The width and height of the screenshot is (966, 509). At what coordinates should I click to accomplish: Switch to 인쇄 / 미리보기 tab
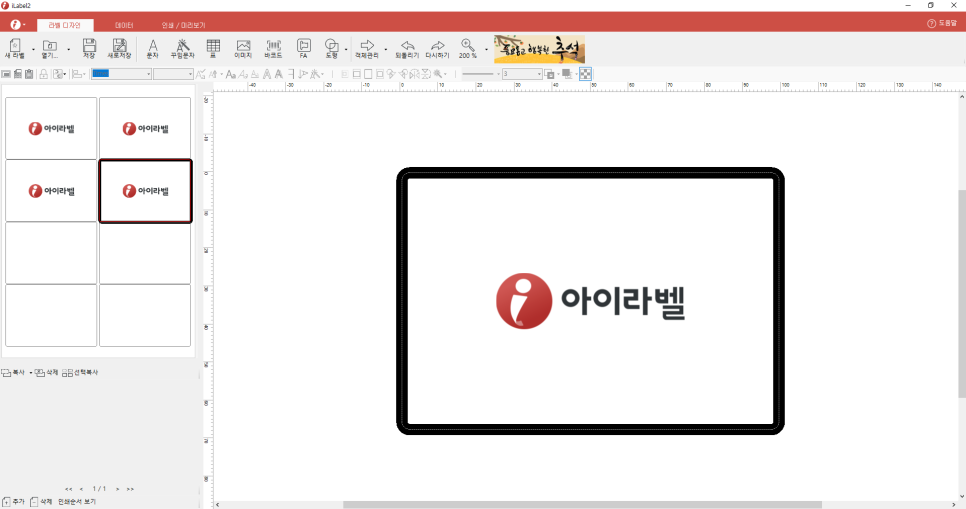tap(183, 25)
